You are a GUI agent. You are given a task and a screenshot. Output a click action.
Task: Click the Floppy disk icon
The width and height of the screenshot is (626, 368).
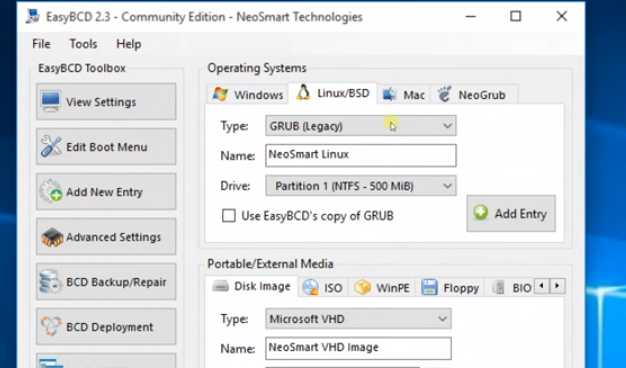click(430, 287)
